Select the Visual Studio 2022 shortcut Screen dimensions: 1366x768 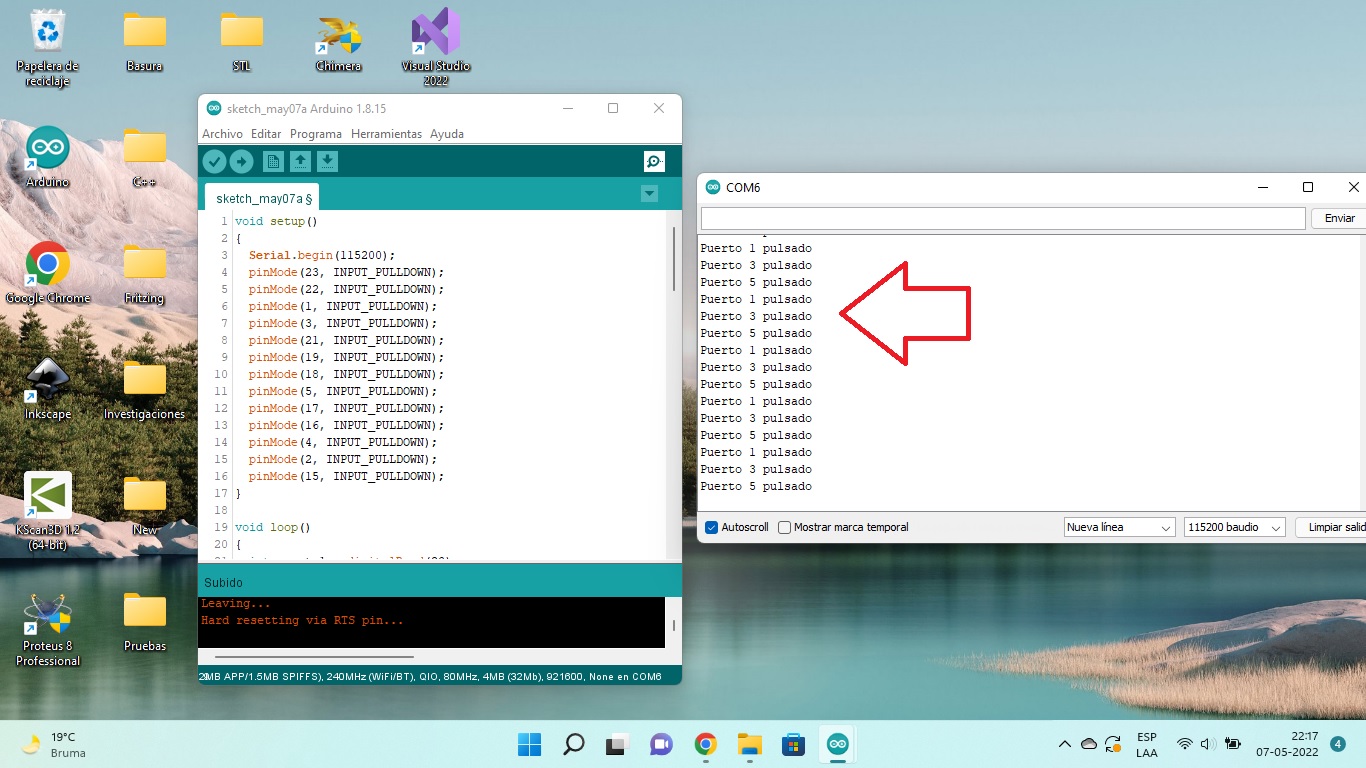coord(435,48)
